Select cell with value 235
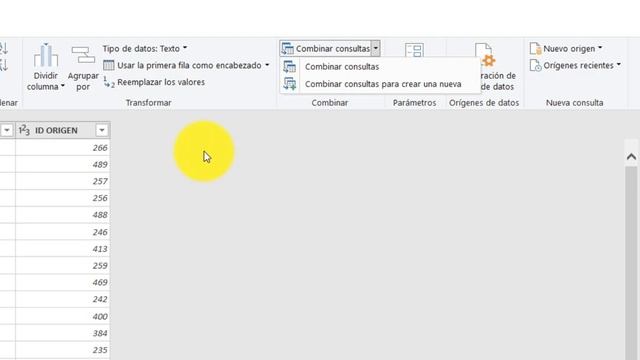 [x=63, y=350]
